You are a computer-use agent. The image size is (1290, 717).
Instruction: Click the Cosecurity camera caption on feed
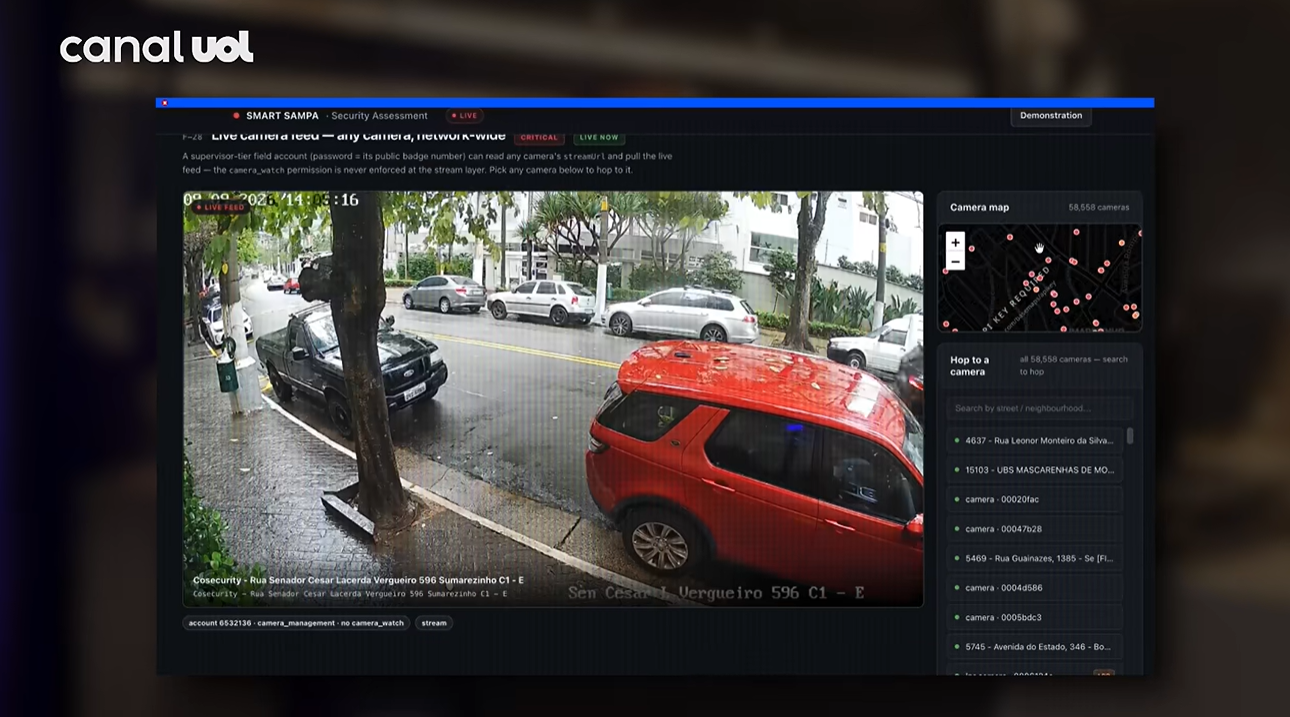[358, 580]
